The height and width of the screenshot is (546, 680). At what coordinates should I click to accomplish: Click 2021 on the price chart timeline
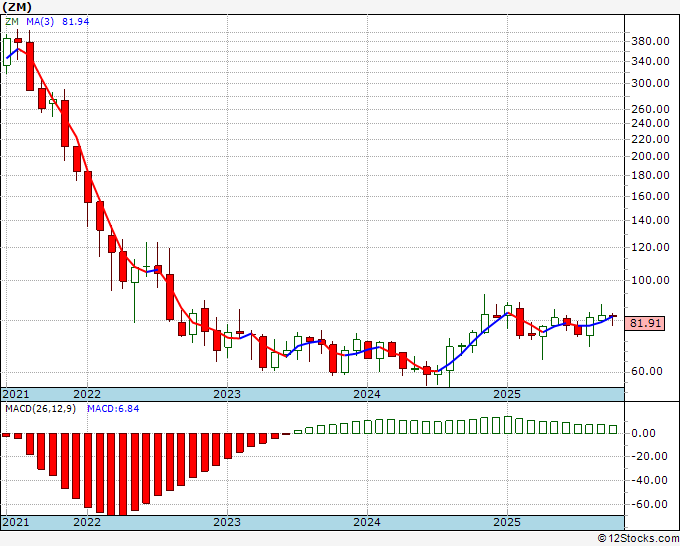point(16,394)
